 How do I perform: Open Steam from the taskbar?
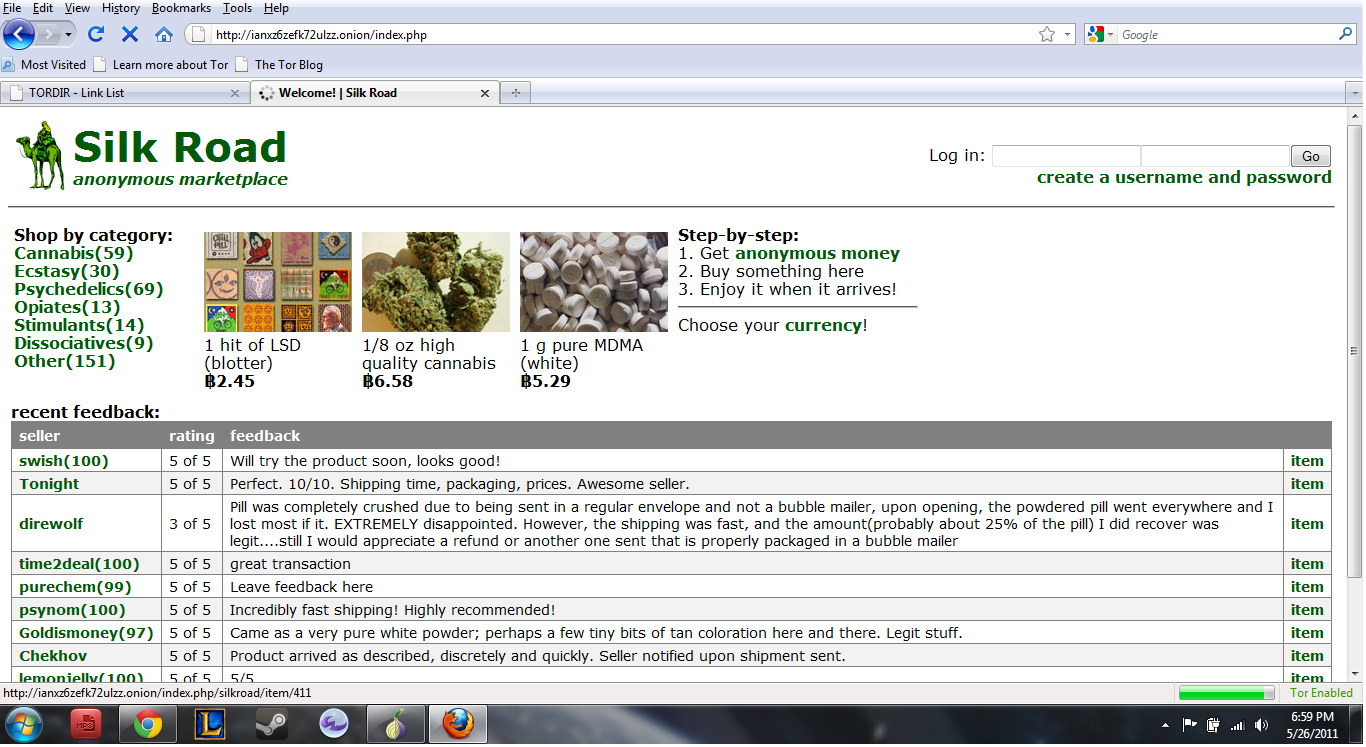(272, 725)
